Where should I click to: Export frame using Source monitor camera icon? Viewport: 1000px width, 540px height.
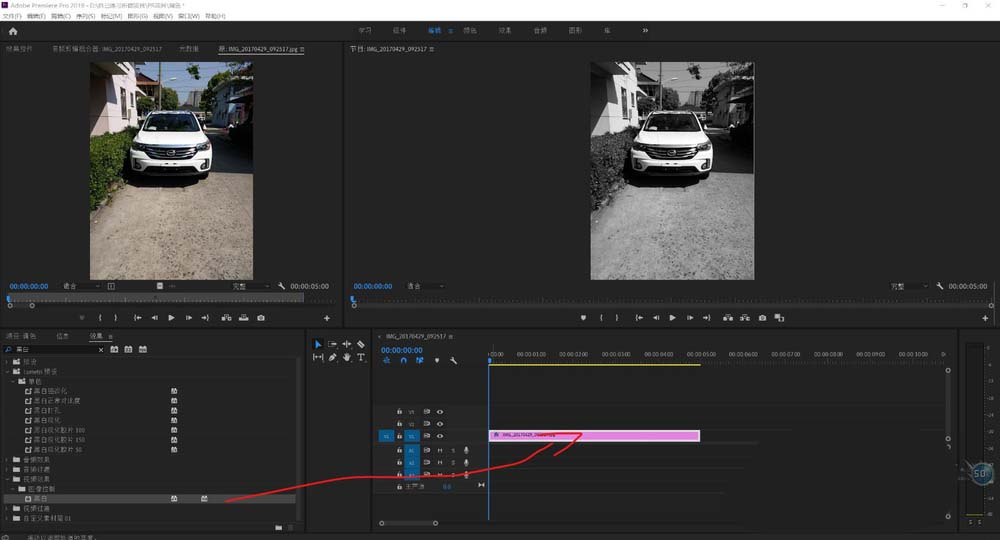[261, 318]
